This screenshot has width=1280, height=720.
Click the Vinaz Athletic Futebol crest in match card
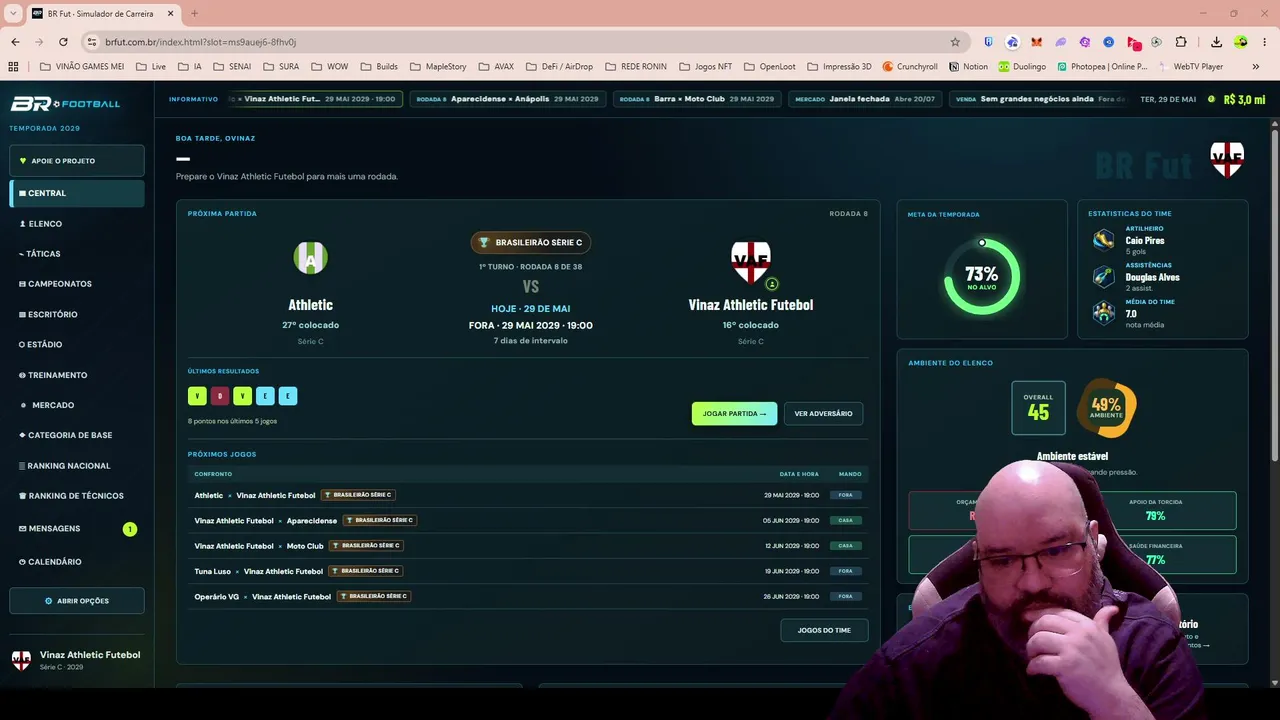751,262
